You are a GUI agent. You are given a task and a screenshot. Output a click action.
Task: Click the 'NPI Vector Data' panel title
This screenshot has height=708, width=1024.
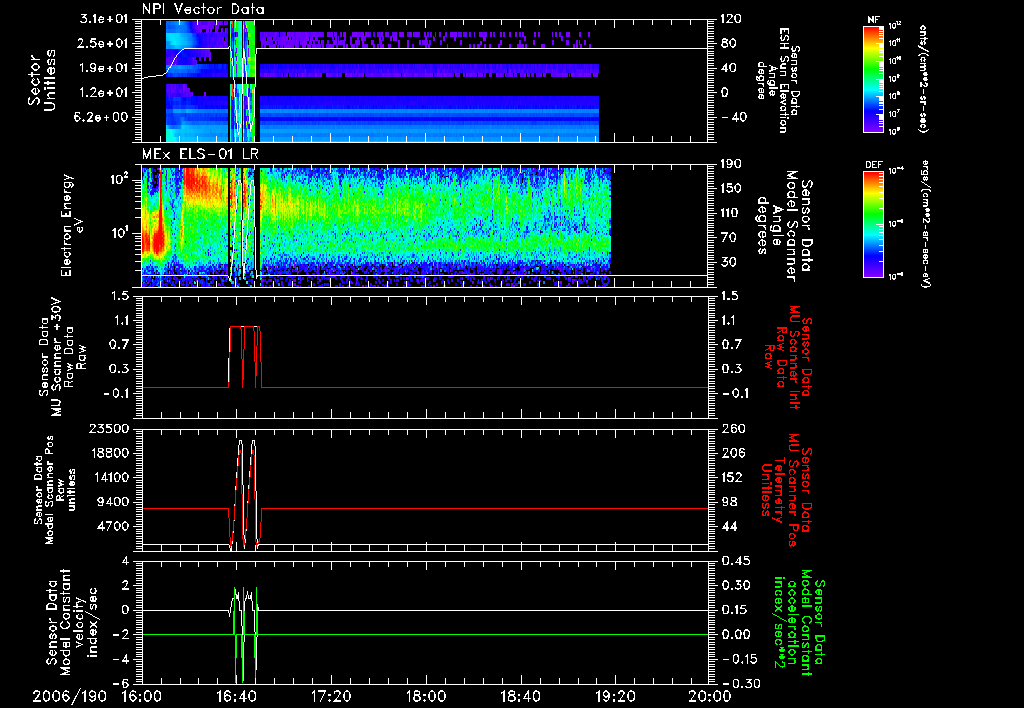click(x=203, y=9)
